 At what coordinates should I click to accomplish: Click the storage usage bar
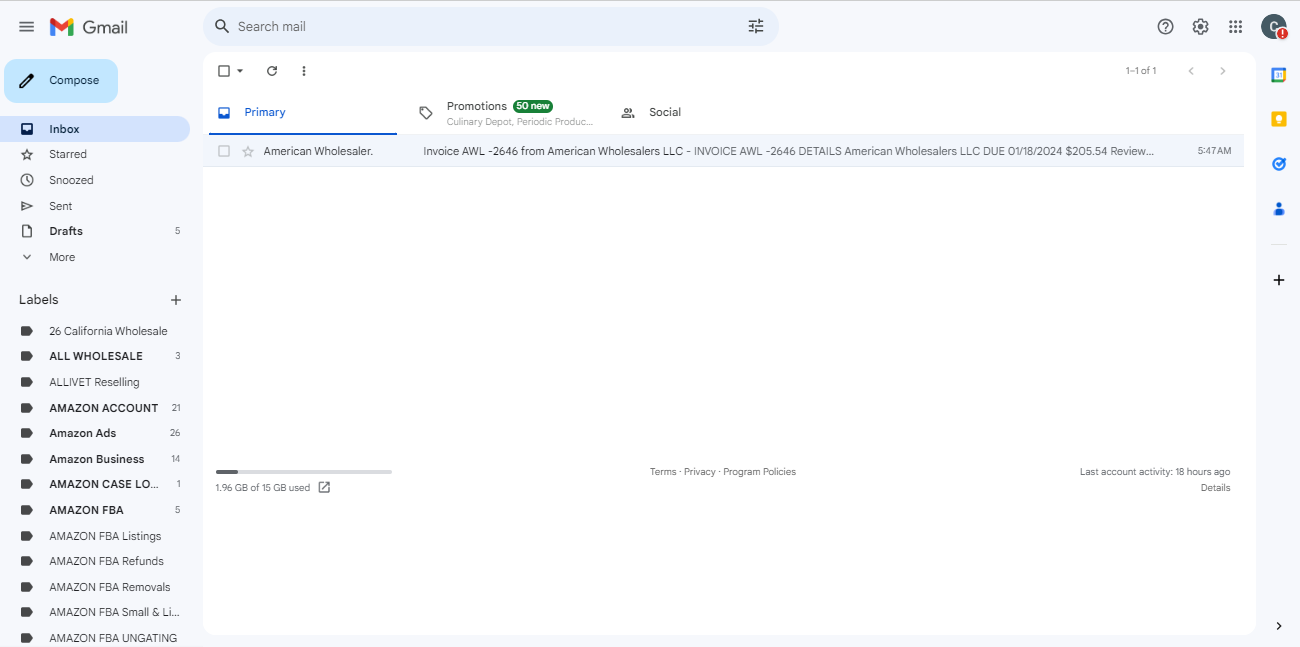[x=304, y=471]
